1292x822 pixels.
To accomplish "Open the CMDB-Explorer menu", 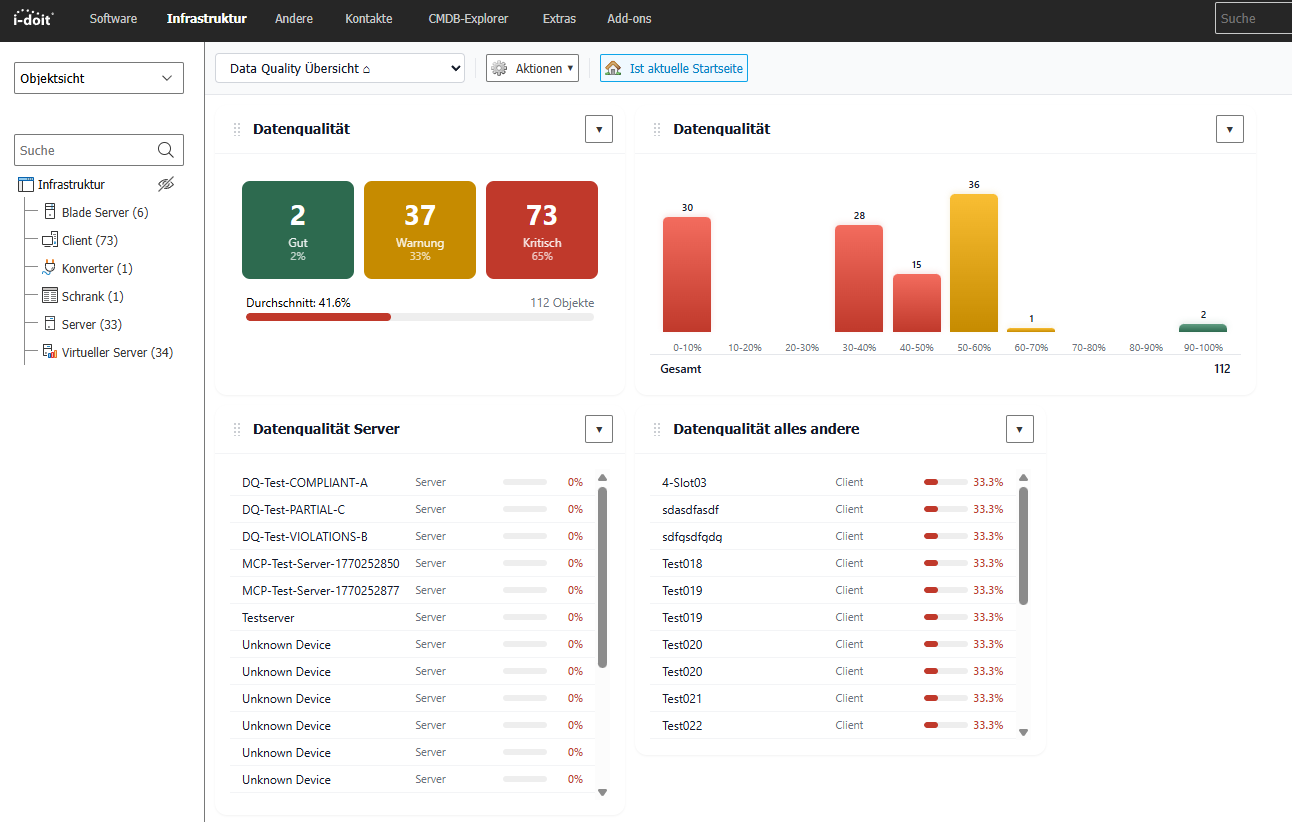I will point(468,18).
